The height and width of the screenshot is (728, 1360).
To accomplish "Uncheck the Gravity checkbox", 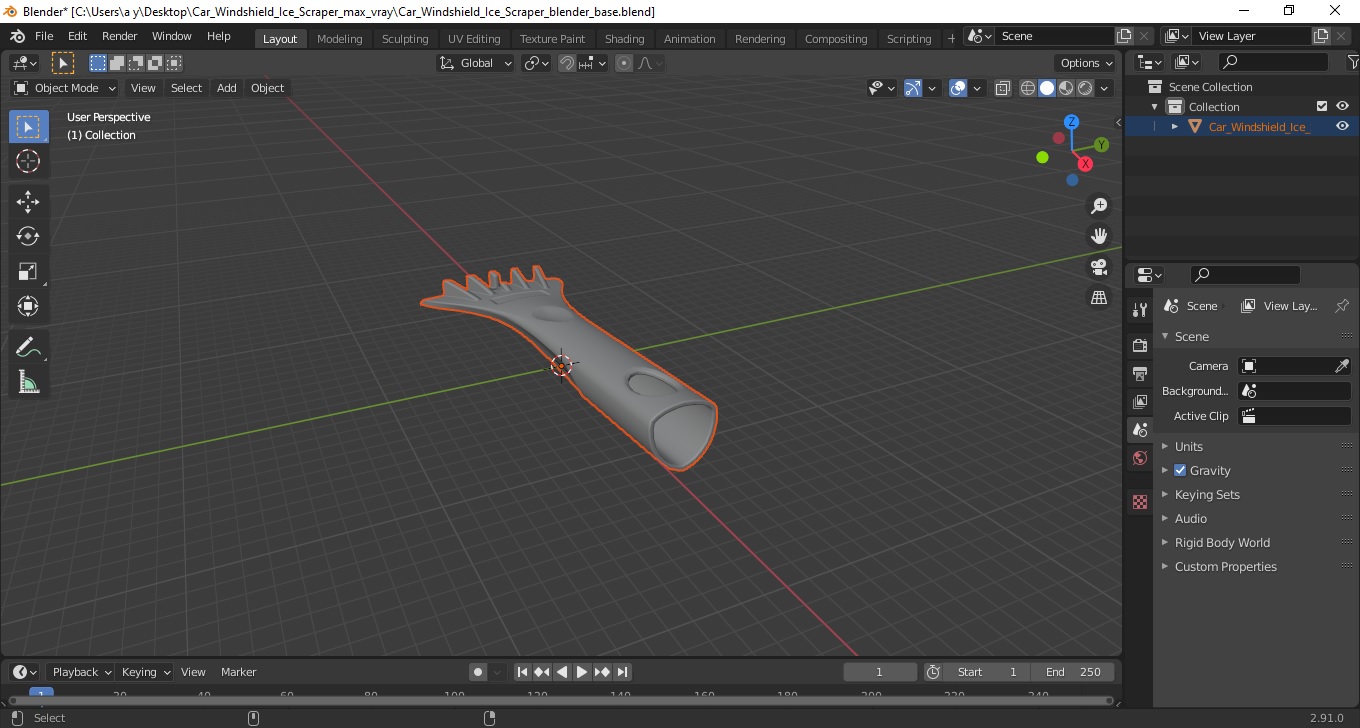I will coord(1180,470).
